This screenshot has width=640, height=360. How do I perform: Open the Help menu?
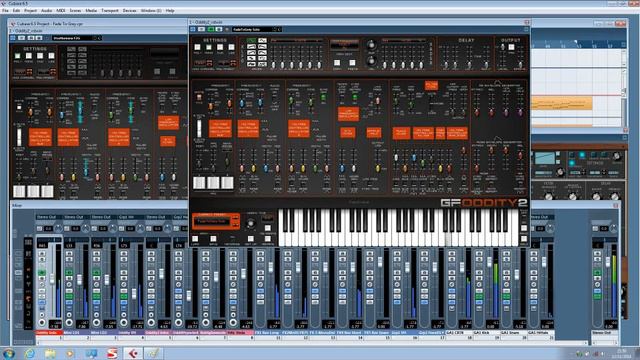(170, 11)
